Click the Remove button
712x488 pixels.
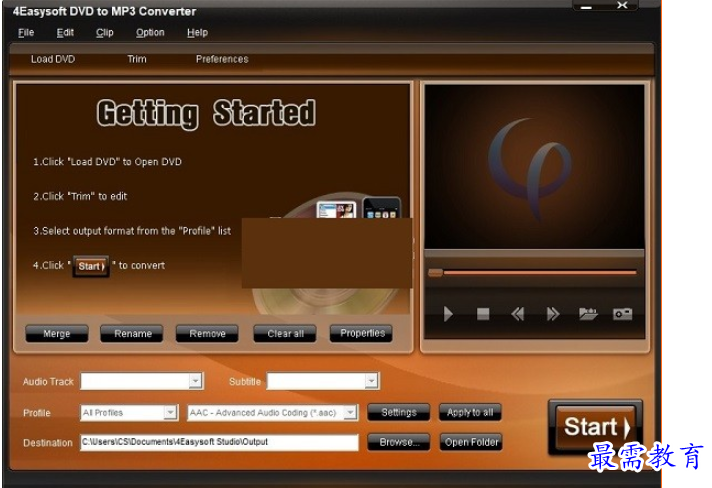[x=208, y=334]
